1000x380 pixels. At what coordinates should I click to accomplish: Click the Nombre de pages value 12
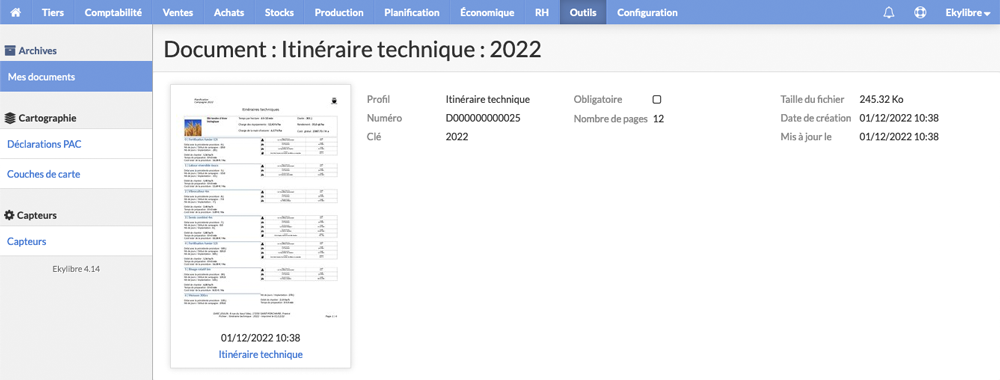pyautogui.click(x=659, y=118)
